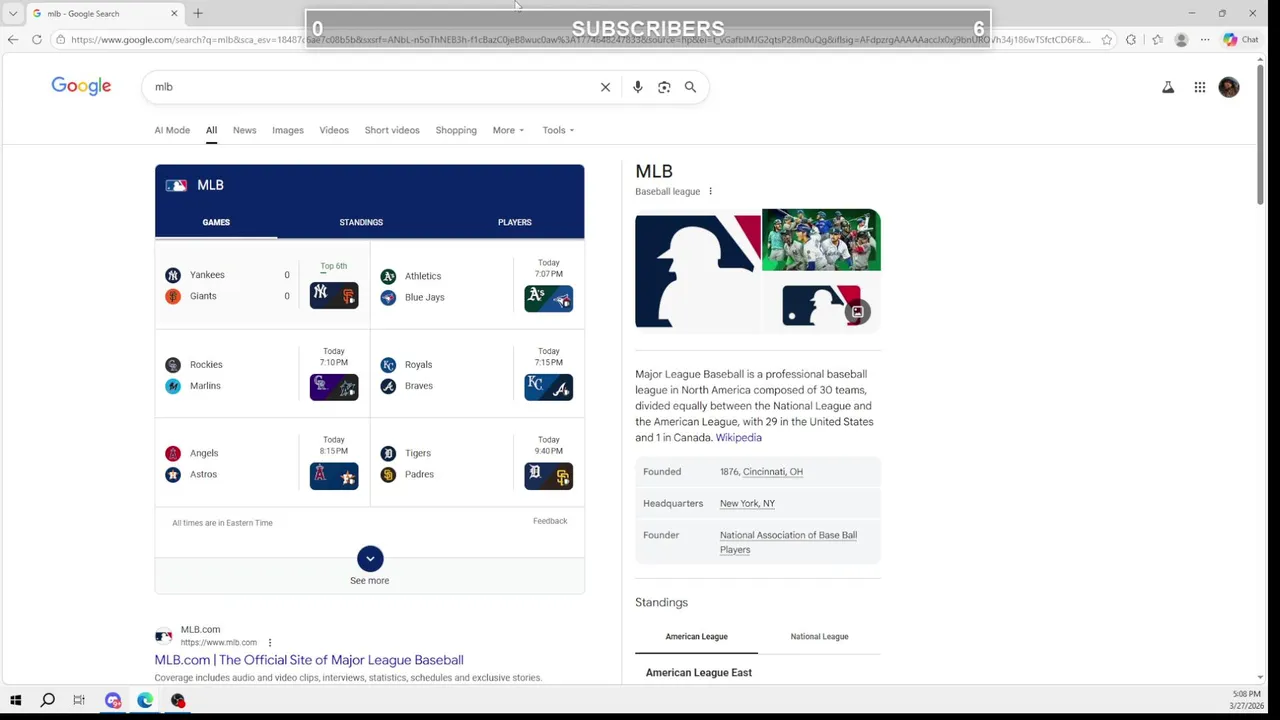1280x720 pixels.
Task: Click the Yankees team logo
Action: [173, 275]
